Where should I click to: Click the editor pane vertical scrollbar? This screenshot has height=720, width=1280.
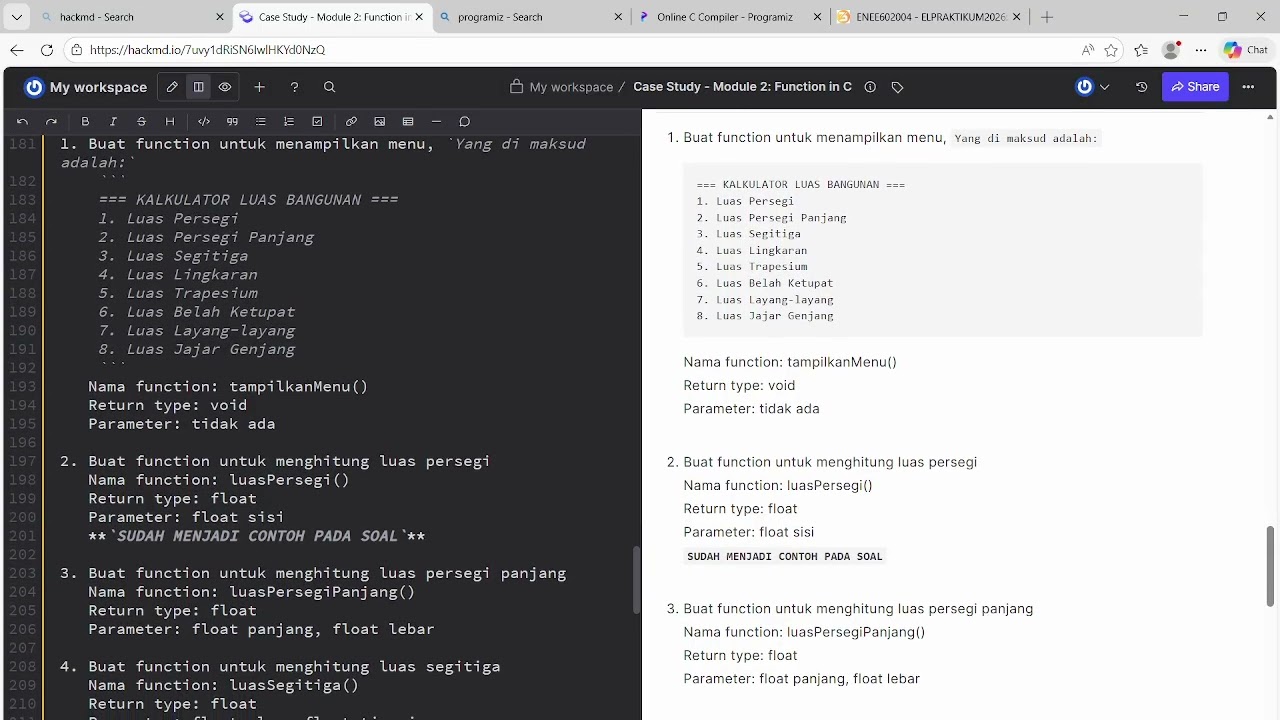635,580
